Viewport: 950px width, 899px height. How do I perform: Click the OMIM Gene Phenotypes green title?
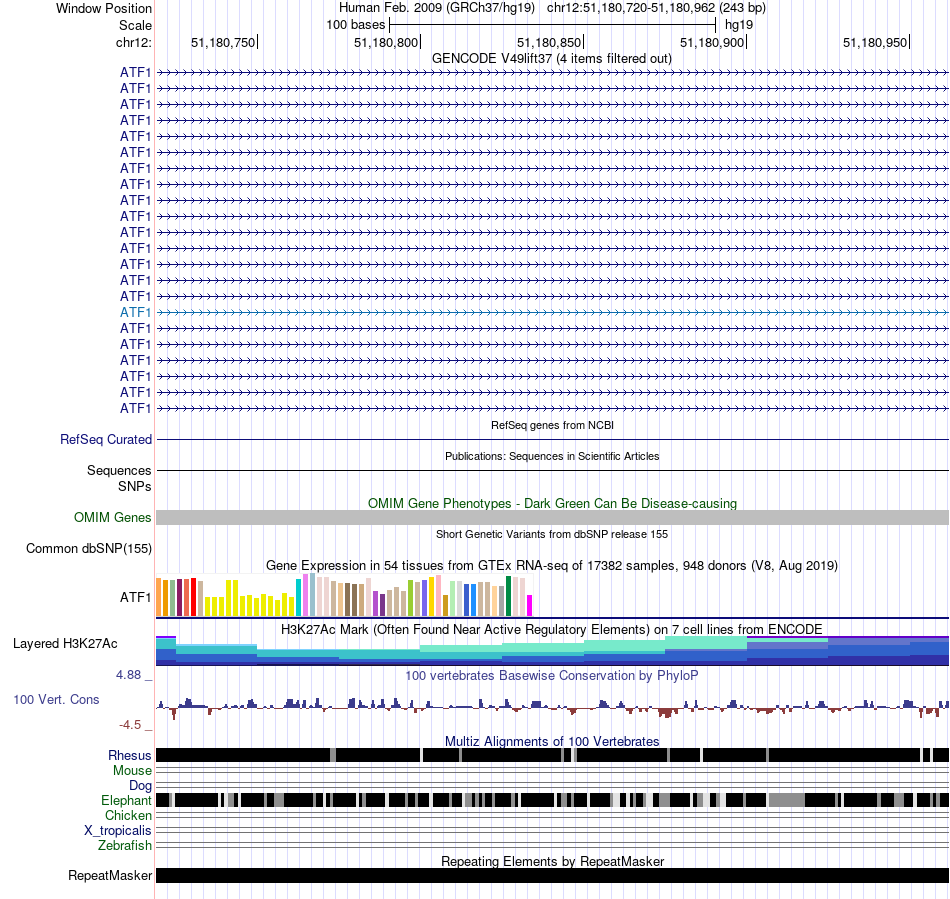(x=553, y=503)
